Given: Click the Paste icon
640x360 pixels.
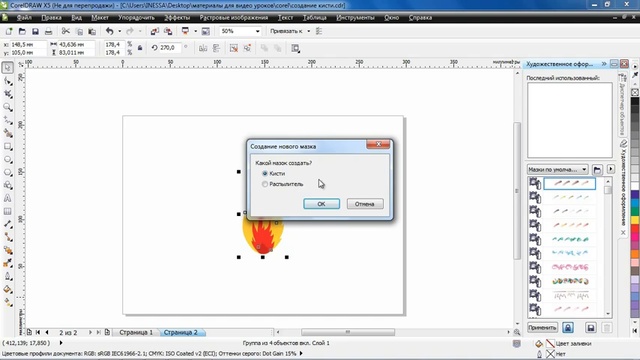Looking at the screenshot, I should (92, 31).
